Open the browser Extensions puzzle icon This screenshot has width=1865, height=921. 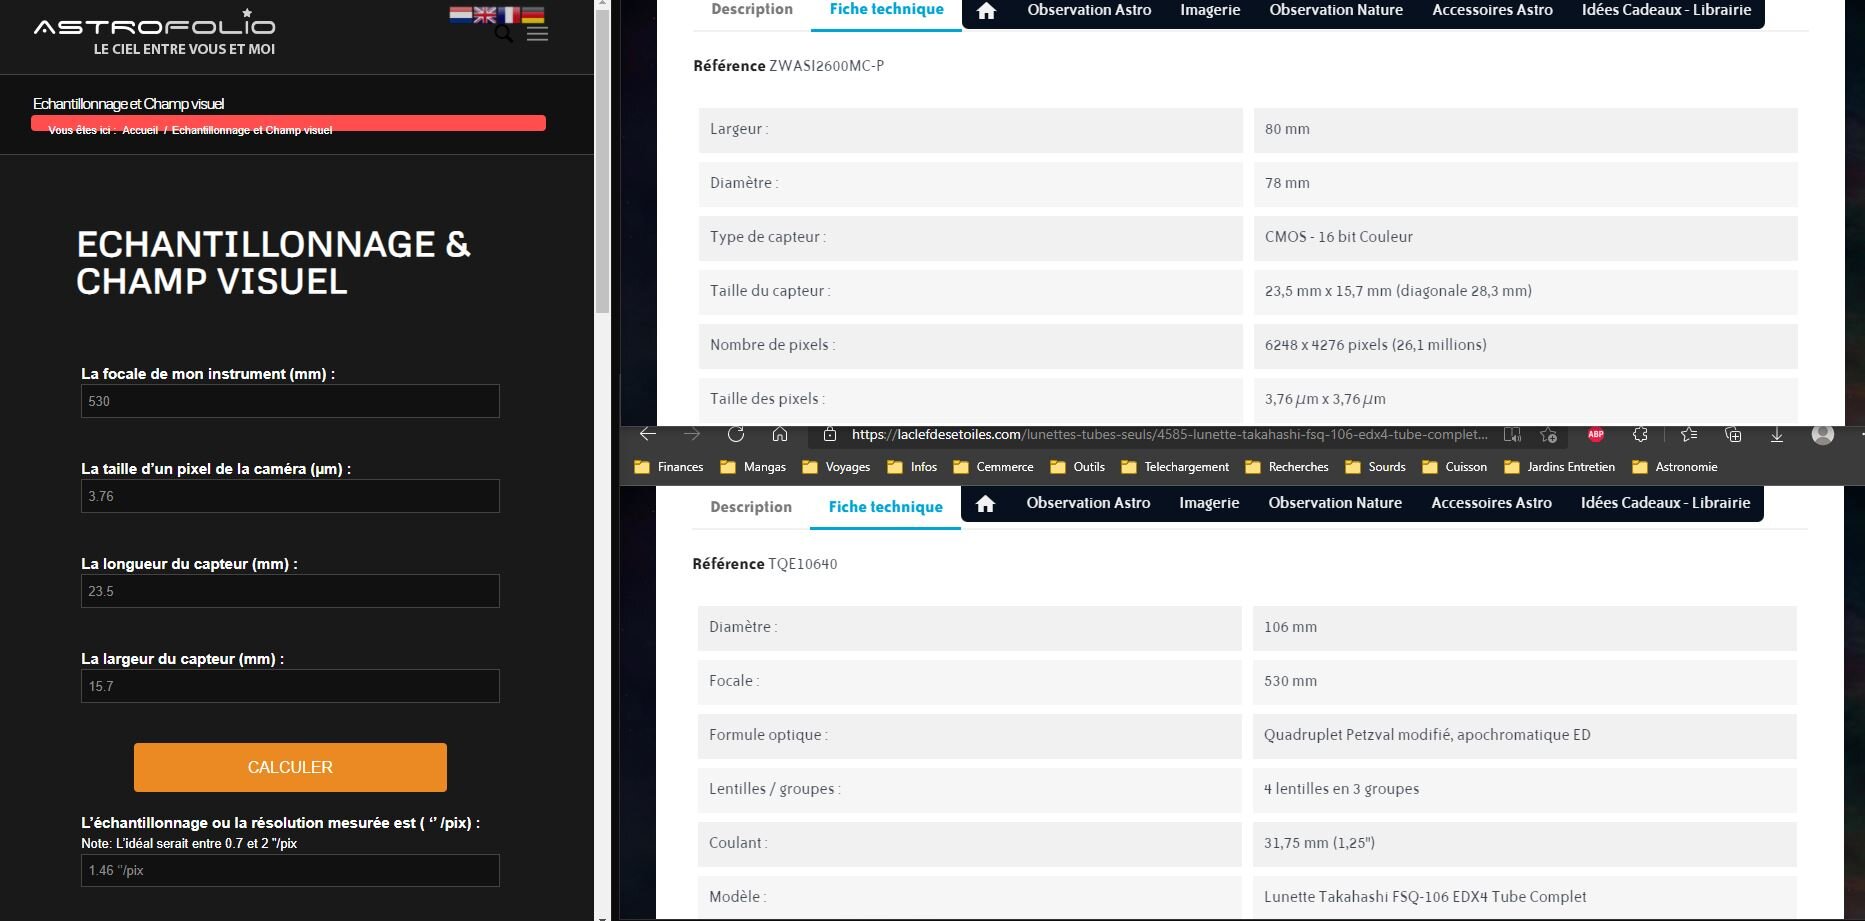(x=1640, y=434)
